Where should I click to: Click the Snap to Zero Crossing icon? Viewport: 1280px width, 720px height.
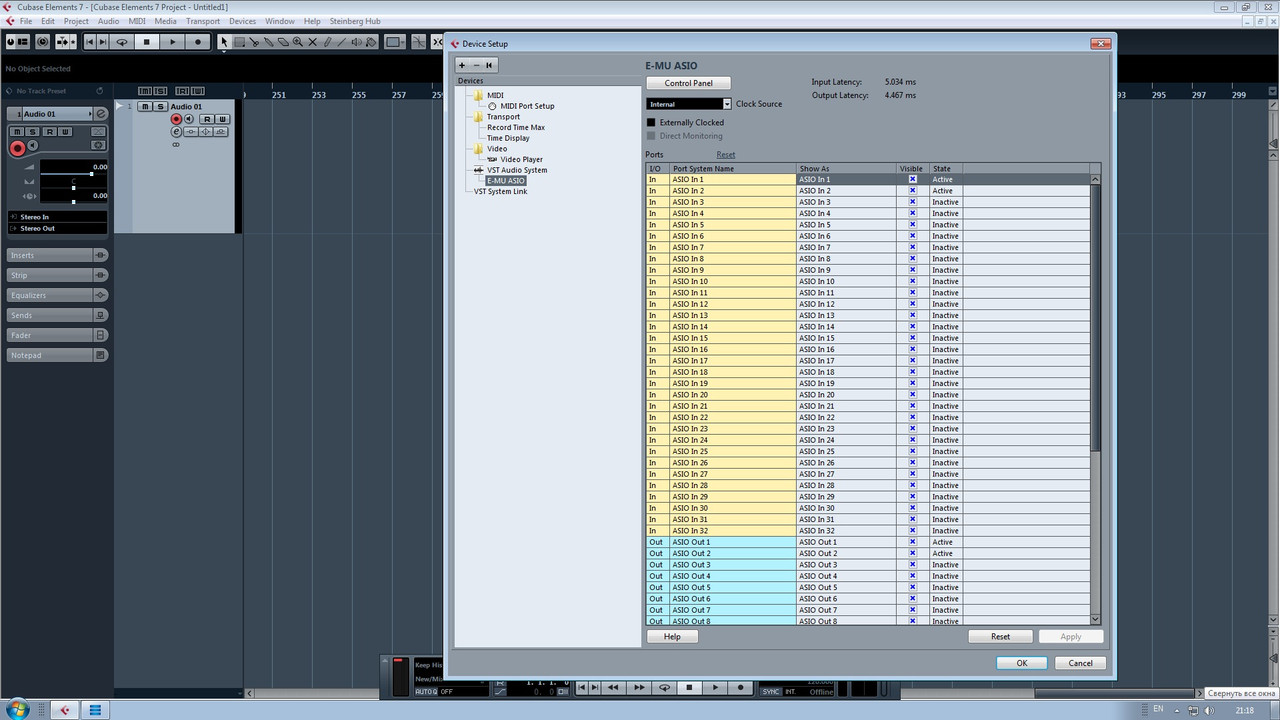point(418,42)
